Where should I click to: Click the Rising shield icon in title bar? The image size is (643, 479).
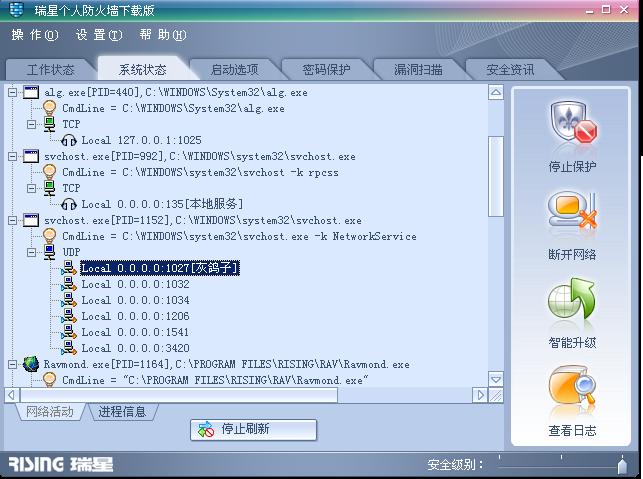pos(16,10)
